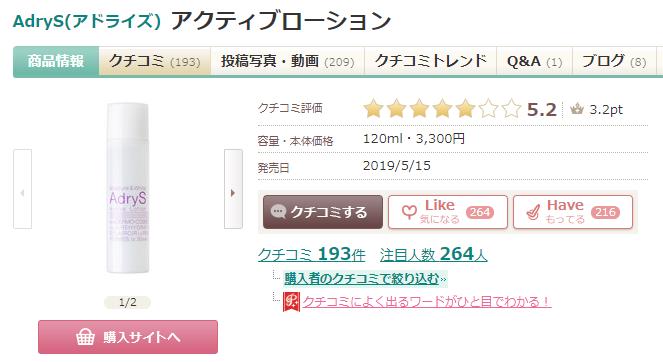
Task: Click the speech bubble icon on クチコミする
Action: [278, 211]
